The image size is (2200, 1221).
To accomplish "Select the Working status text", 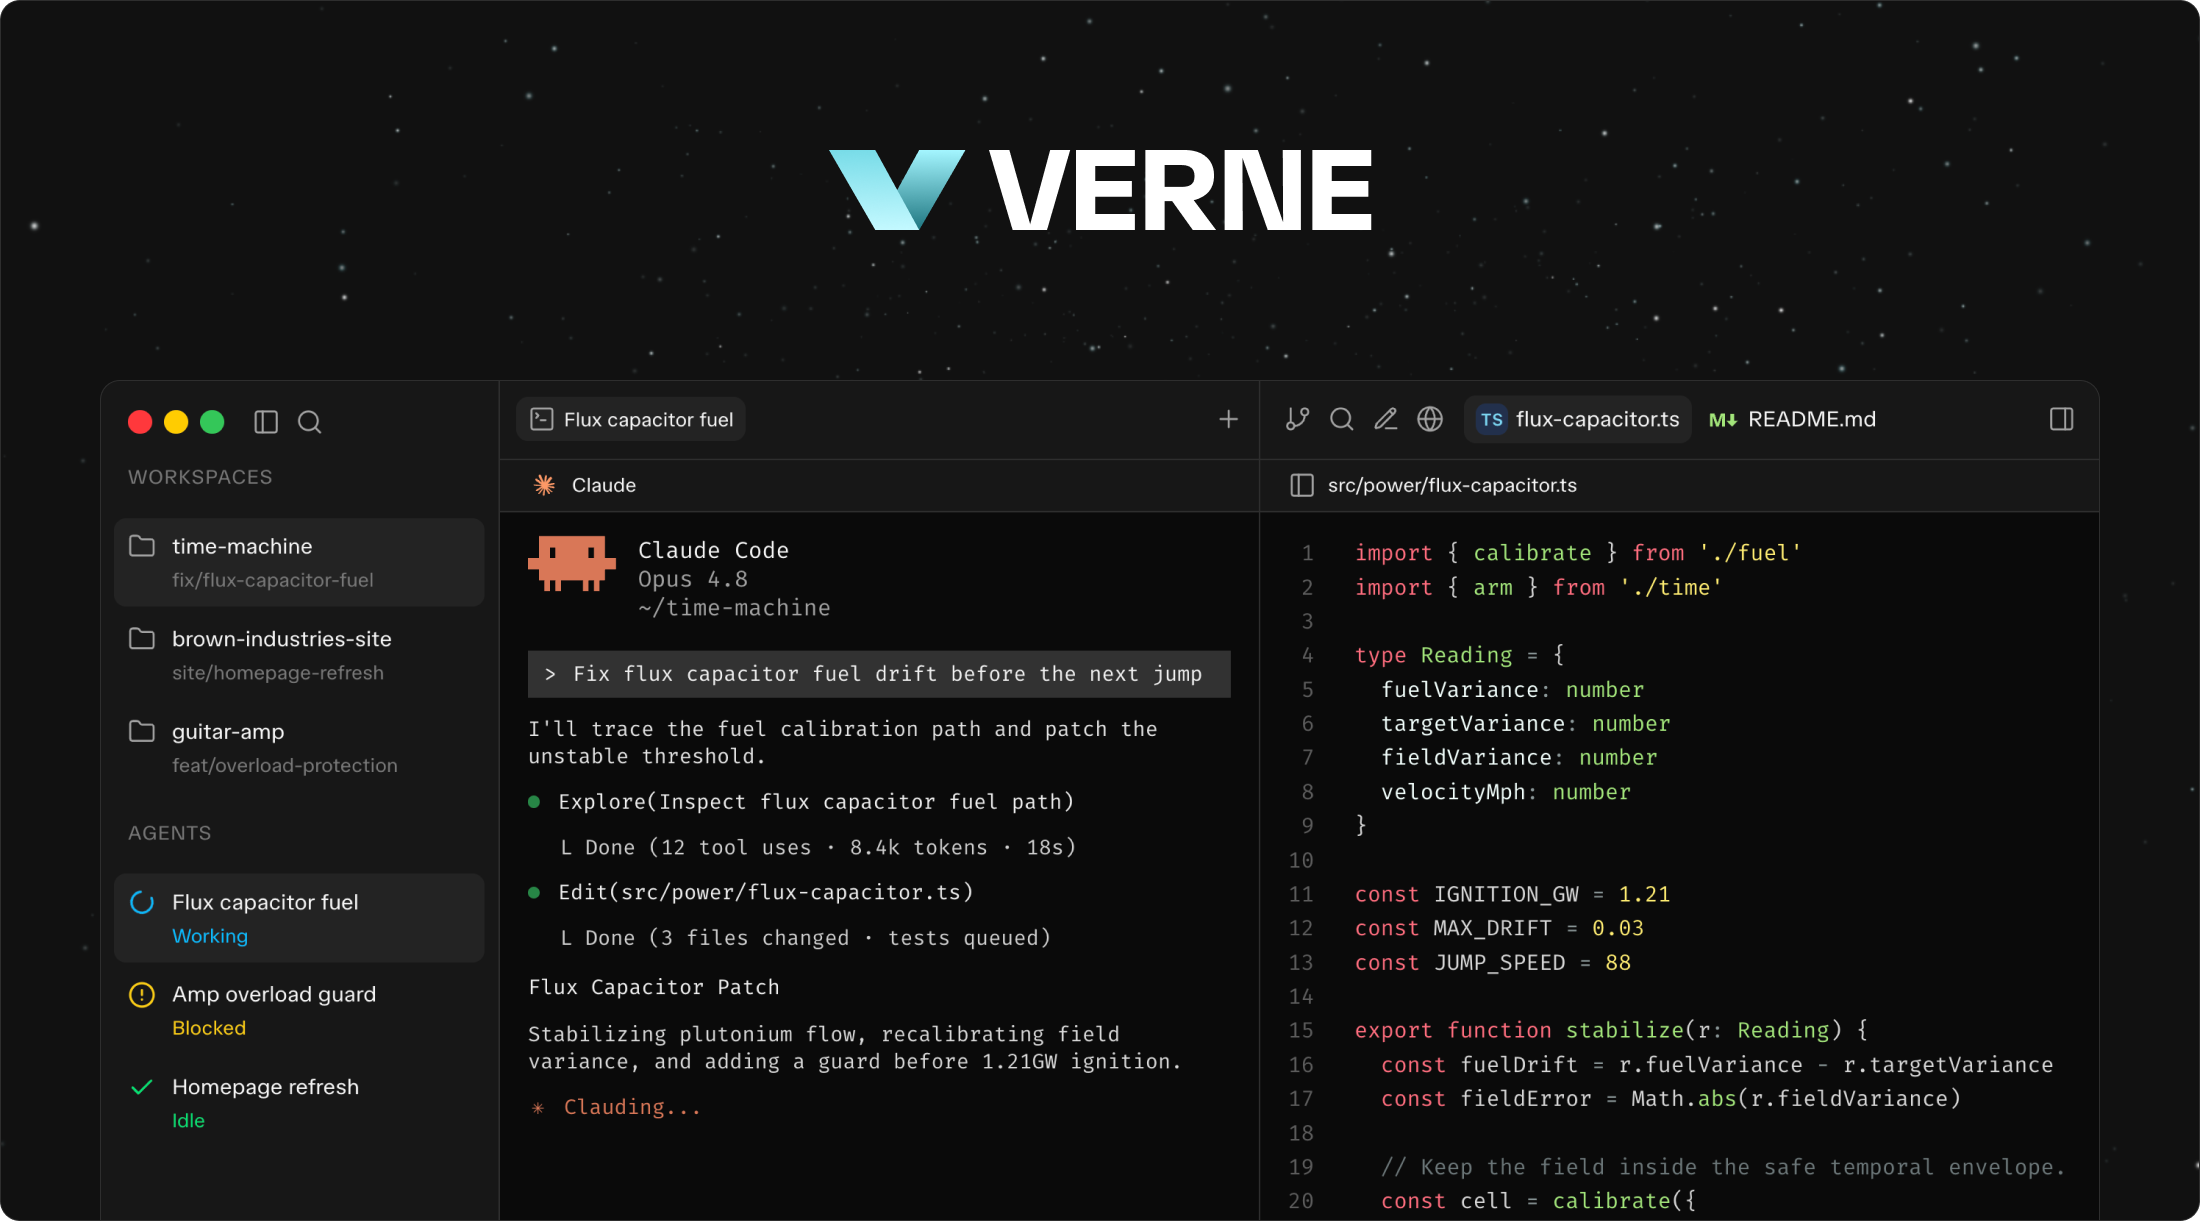I will click(x=210, y=936).
